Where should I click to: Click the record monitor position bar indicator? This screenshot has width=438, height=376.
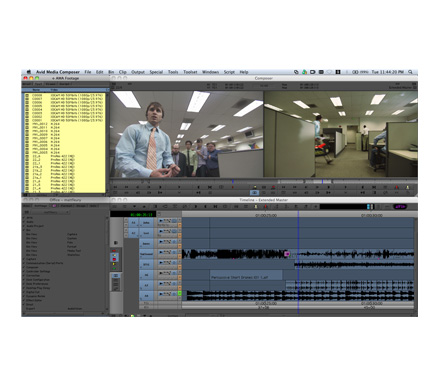click(x=322, y=182)
